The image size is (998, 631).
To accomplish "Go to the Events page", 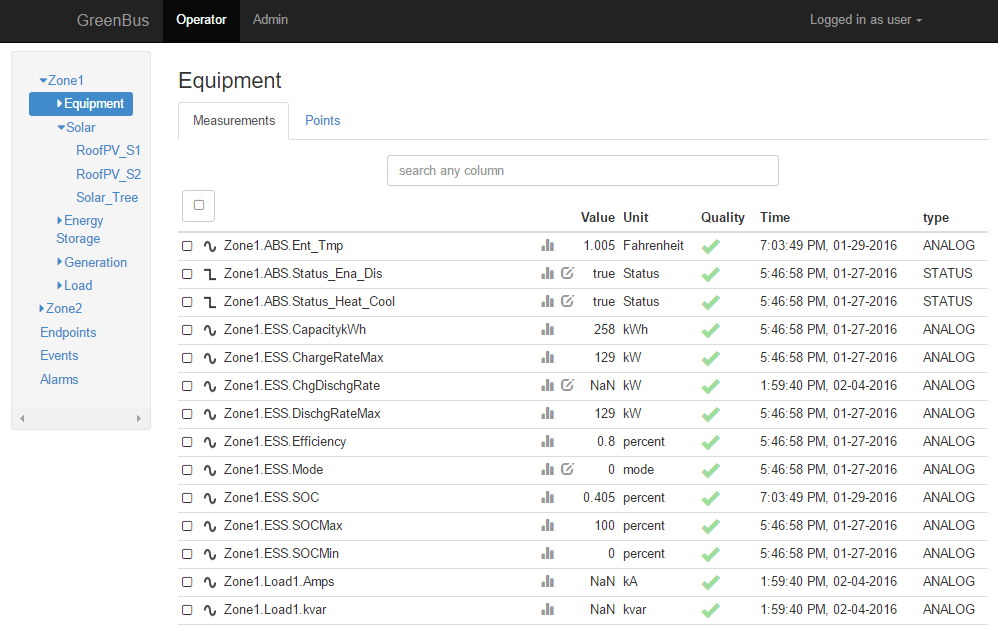I will click(x=59, y=356).
